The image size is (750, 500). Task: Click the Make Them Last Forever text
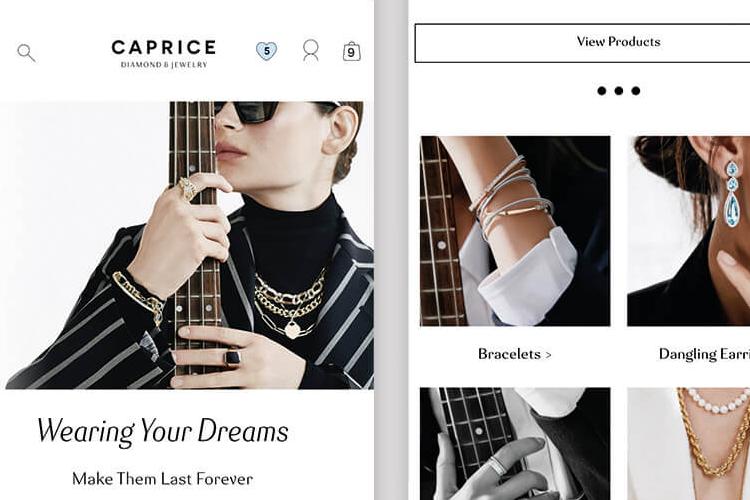(163, 479)
